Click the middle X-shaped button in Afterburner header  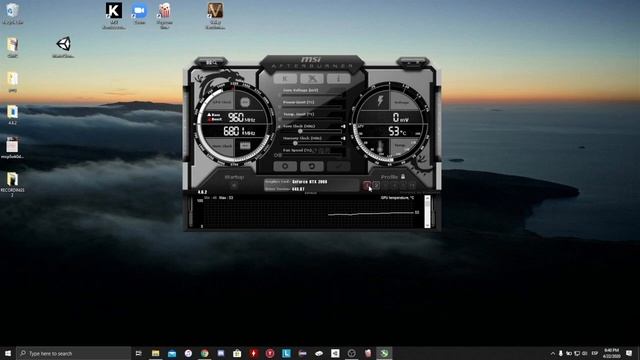point(312,78)
